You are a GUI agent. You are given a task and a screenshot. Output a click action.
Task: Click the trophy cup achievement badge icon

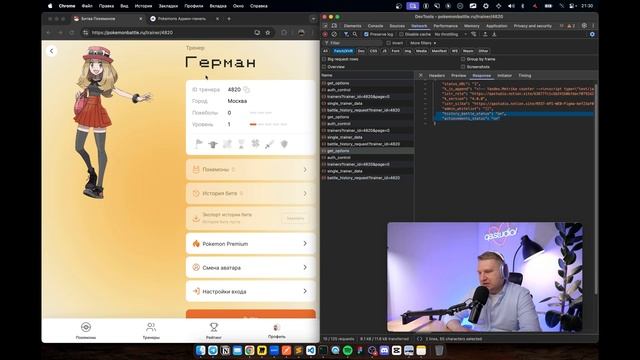[241, 144]
